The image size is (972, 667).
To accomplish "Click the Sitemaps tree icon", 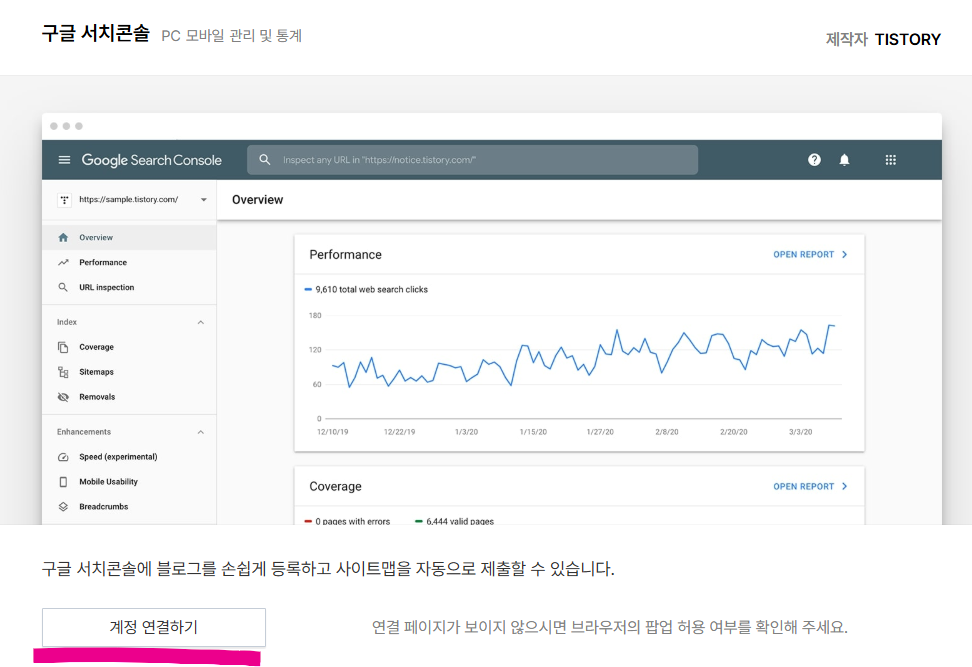I will pyautogui.click(x=63, y=372).
